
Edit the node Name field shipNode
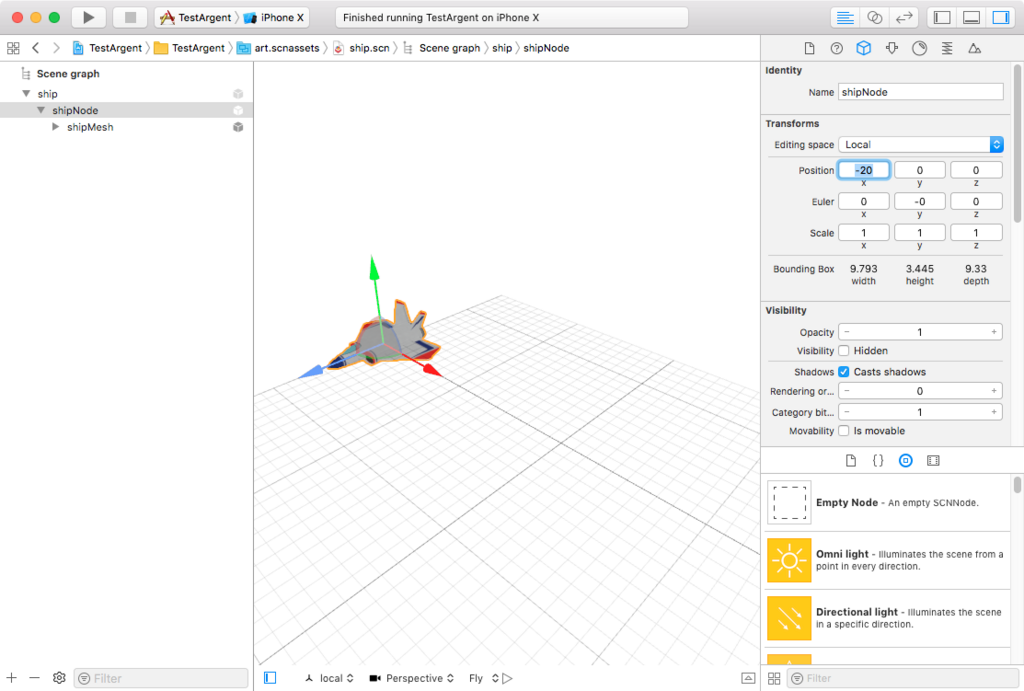(921, 92)
